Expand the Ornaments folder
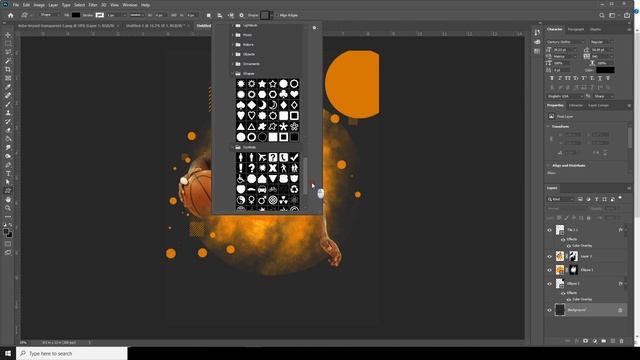 [x=233, y=64]
